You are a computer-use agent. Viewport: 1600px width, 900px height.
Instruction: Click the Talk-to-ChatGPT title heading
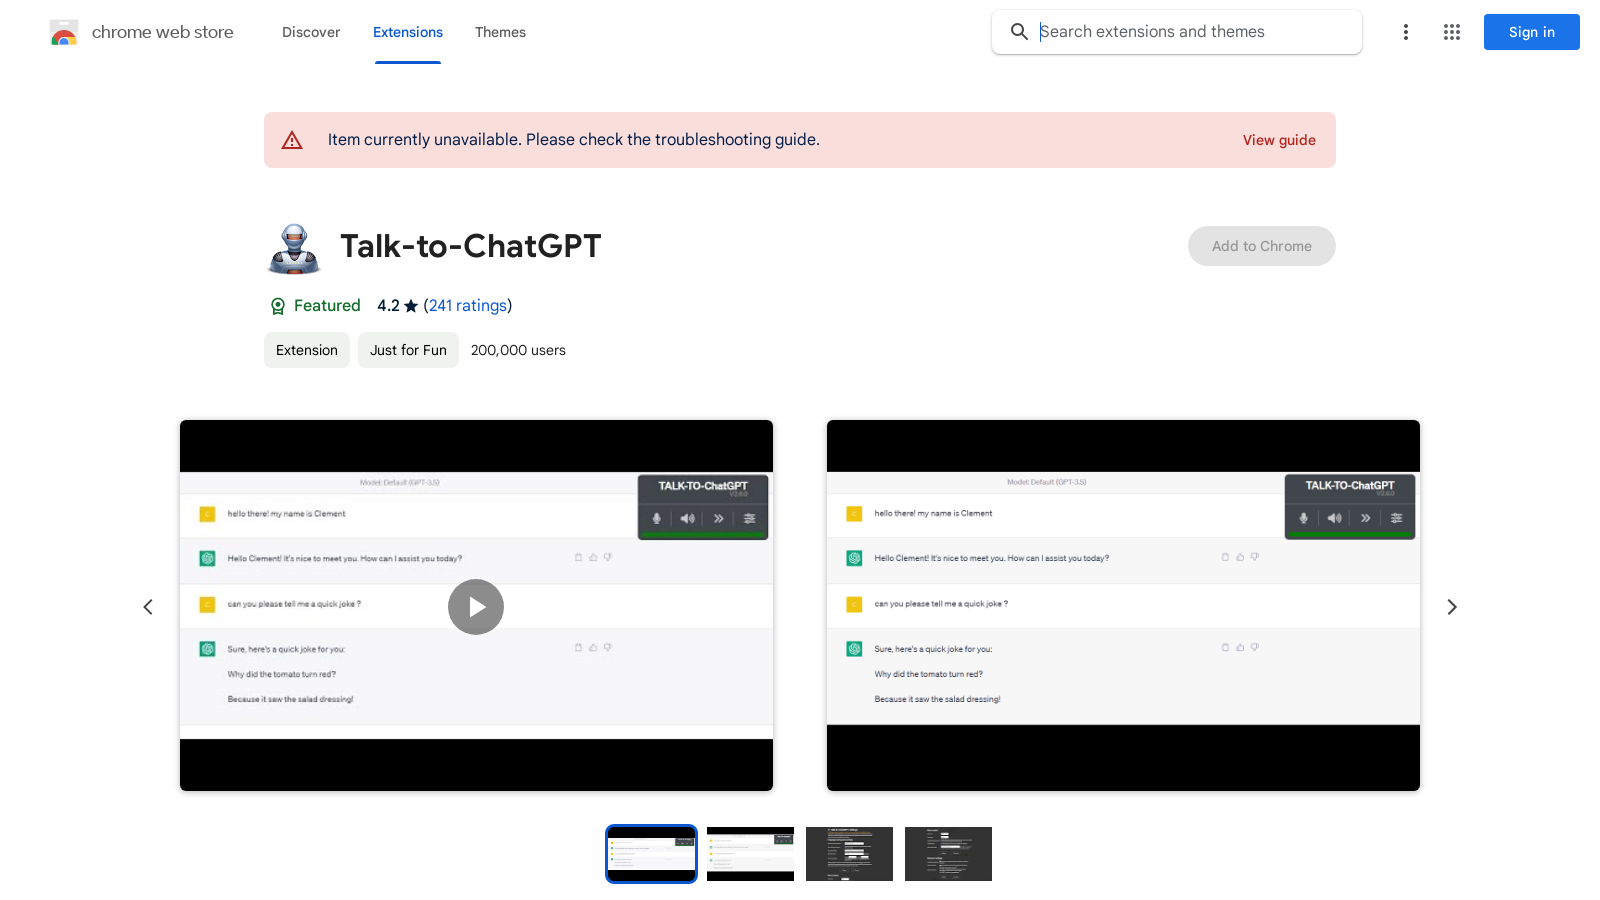471,246
